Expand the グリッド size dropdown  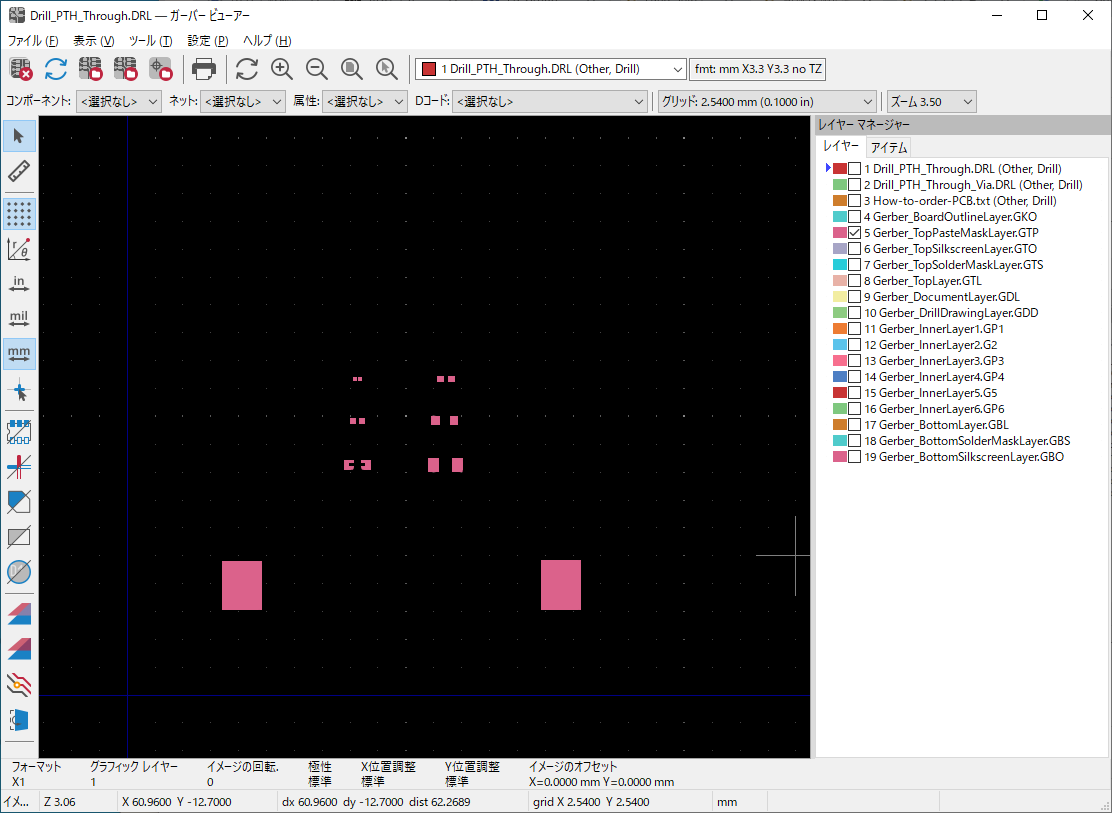coord(767,101)
